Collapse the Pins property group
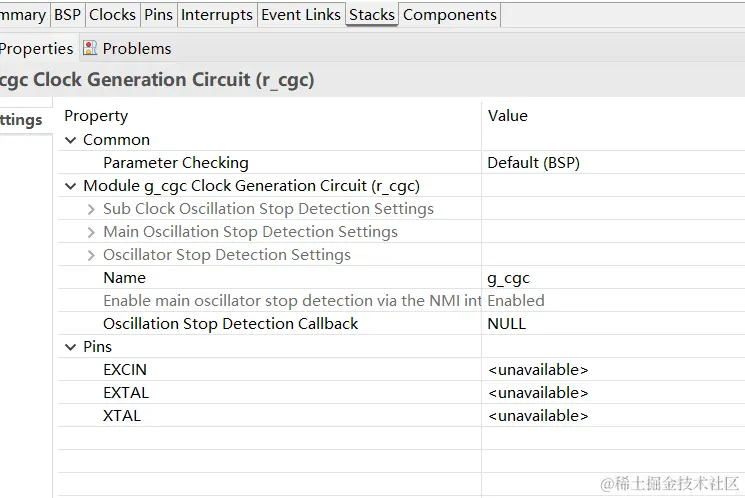The width and height of the screenshot is (745, 498). pyautogui.click(x=71, y=347)
